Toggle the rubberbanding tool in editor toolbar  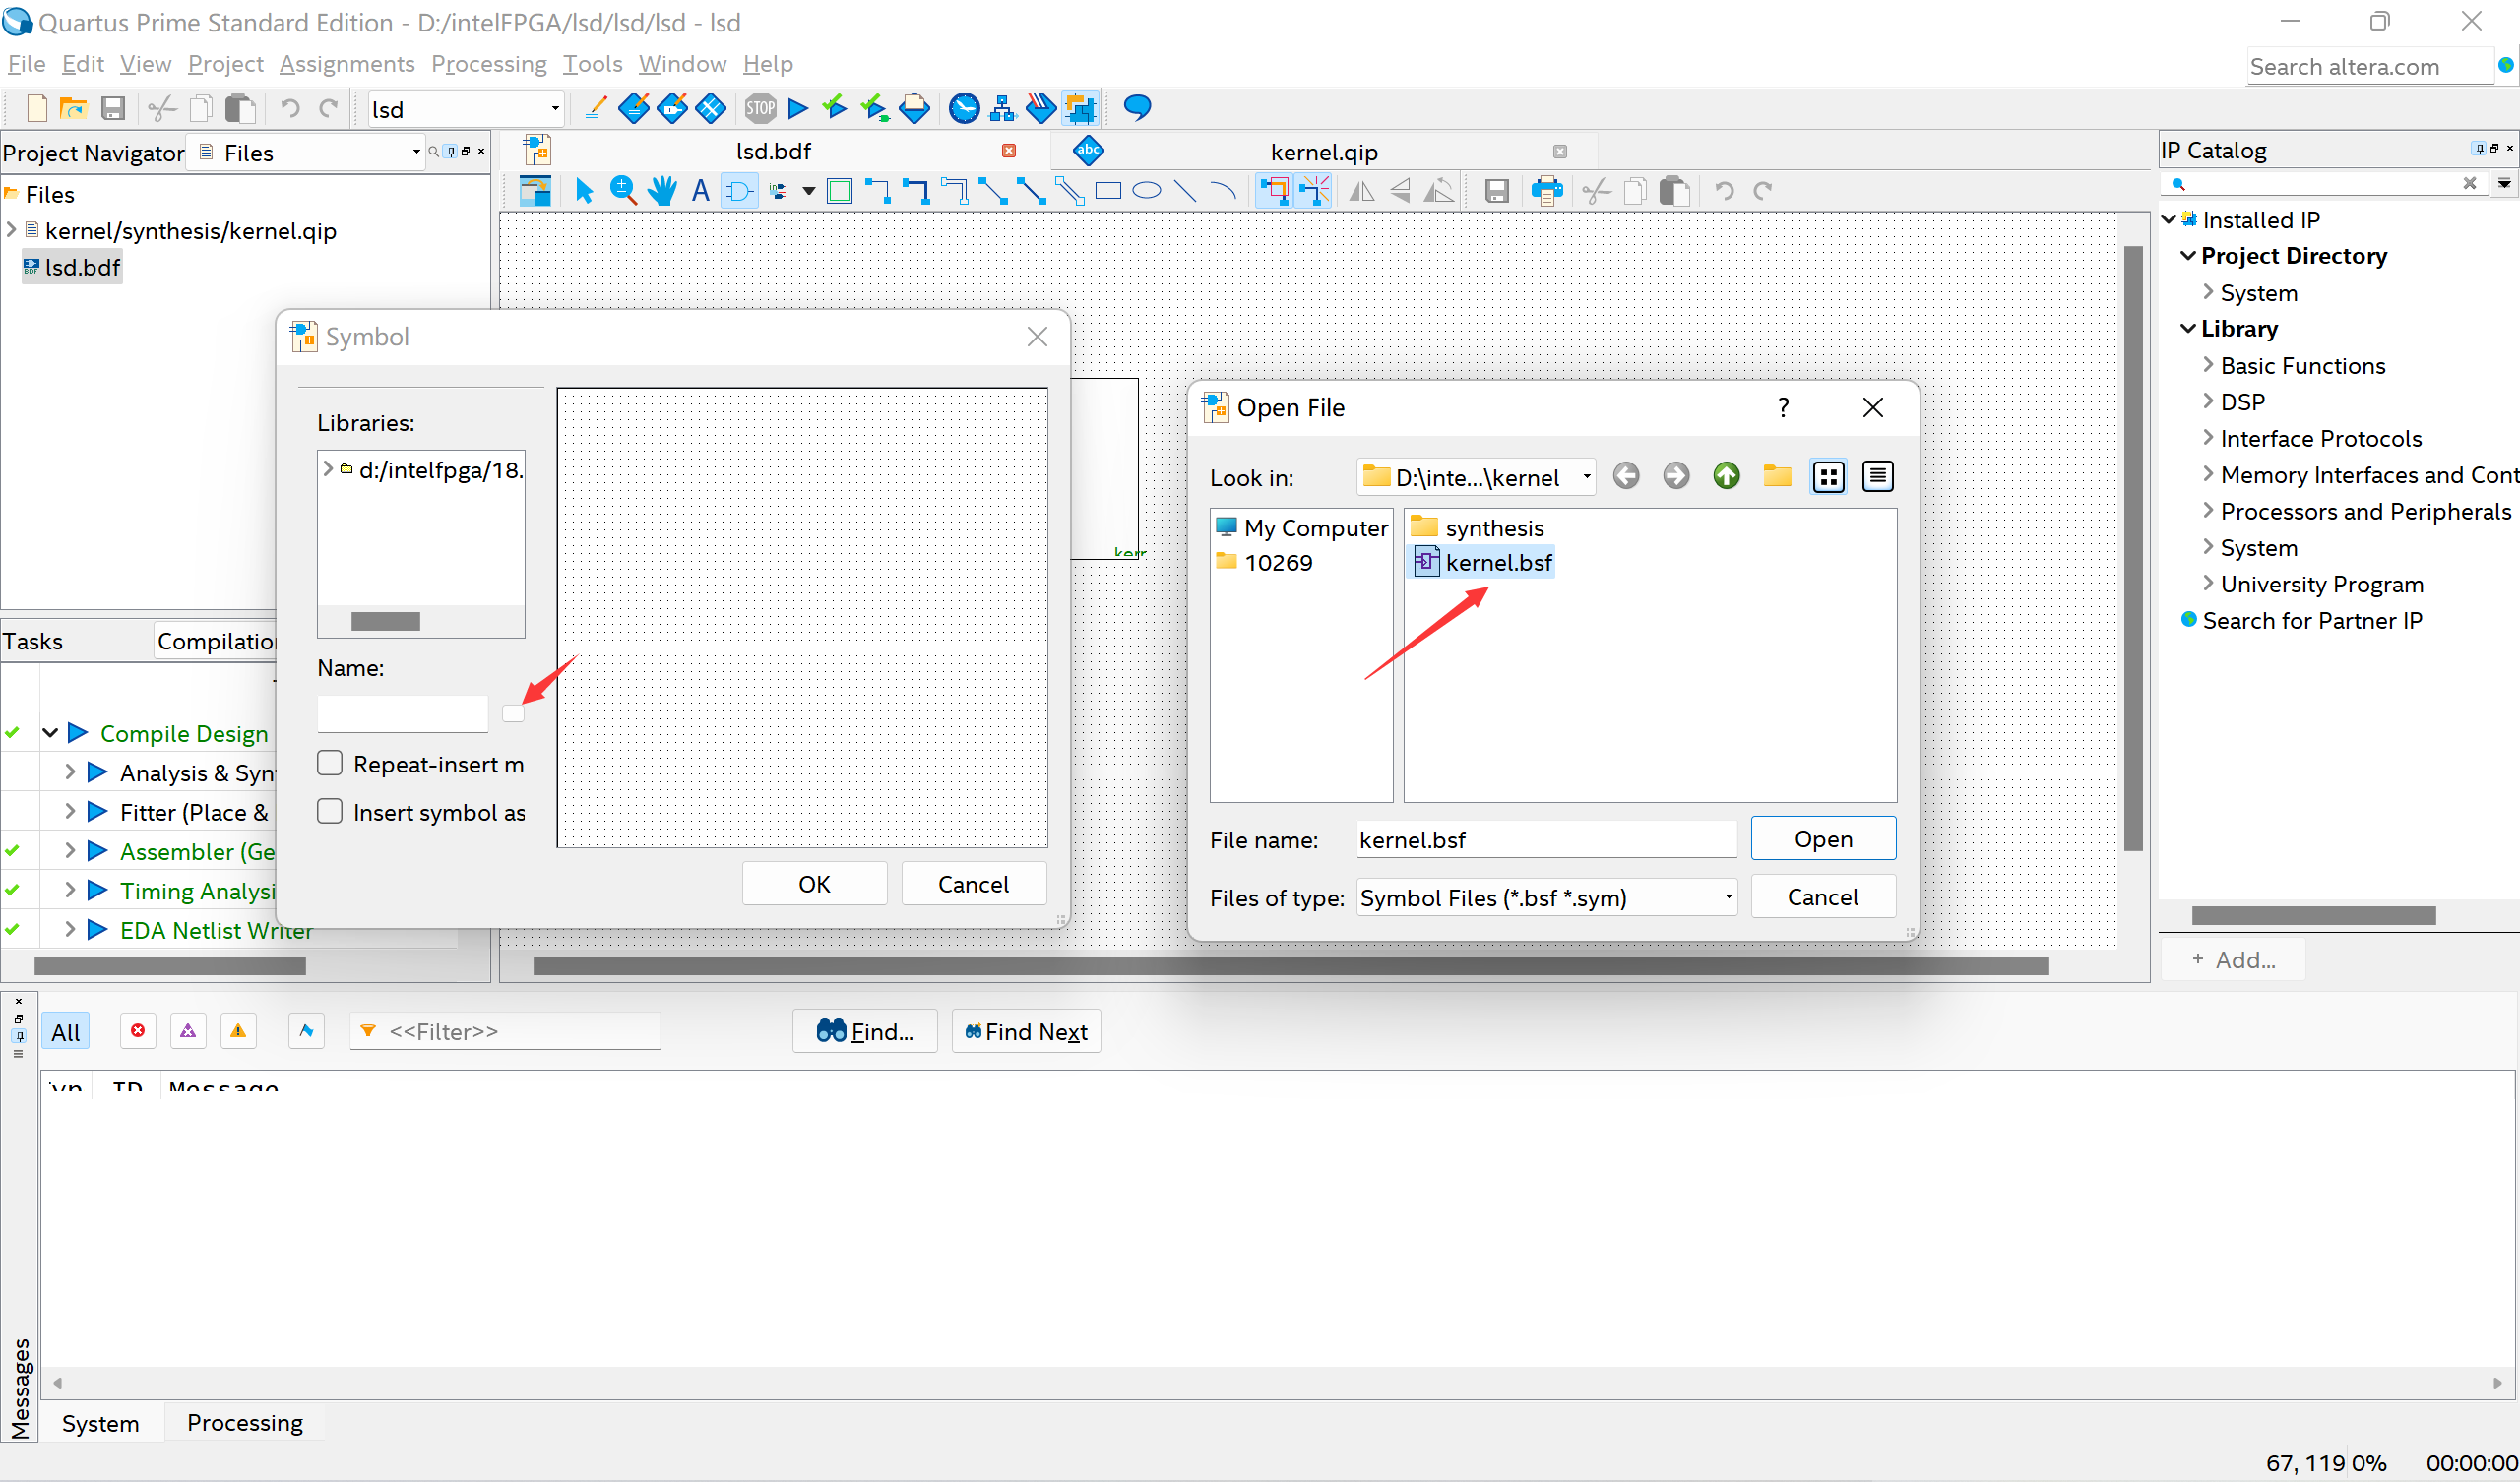point(1273,190)
